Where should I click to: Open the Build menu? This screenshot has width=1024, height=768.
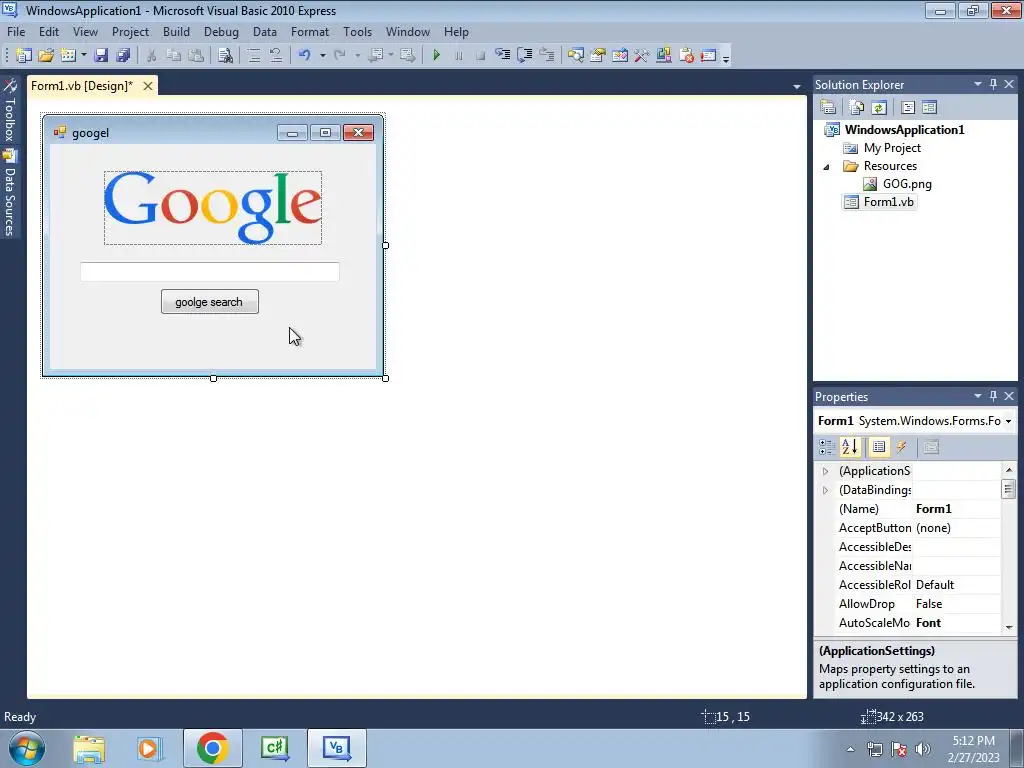pos(176,31)
